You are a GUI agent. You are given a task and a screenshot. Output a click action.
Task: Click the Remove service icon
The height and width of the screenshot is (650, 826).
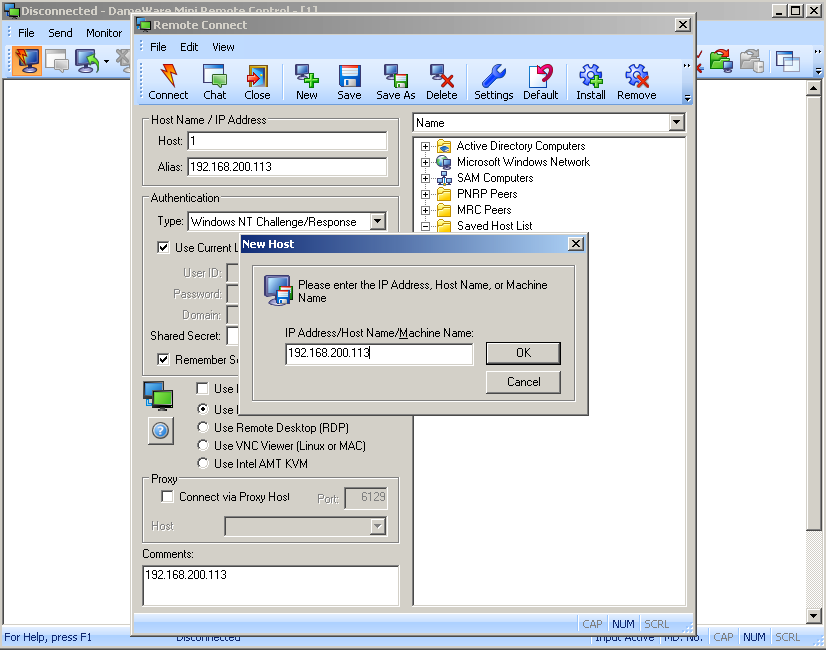point(636,82)
